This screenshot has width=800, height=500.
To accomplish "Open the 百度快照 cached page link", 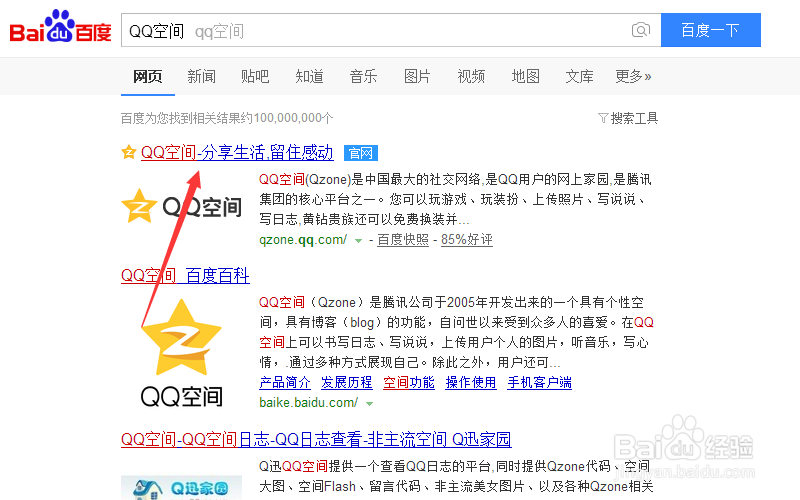I will tap(403, 239).
